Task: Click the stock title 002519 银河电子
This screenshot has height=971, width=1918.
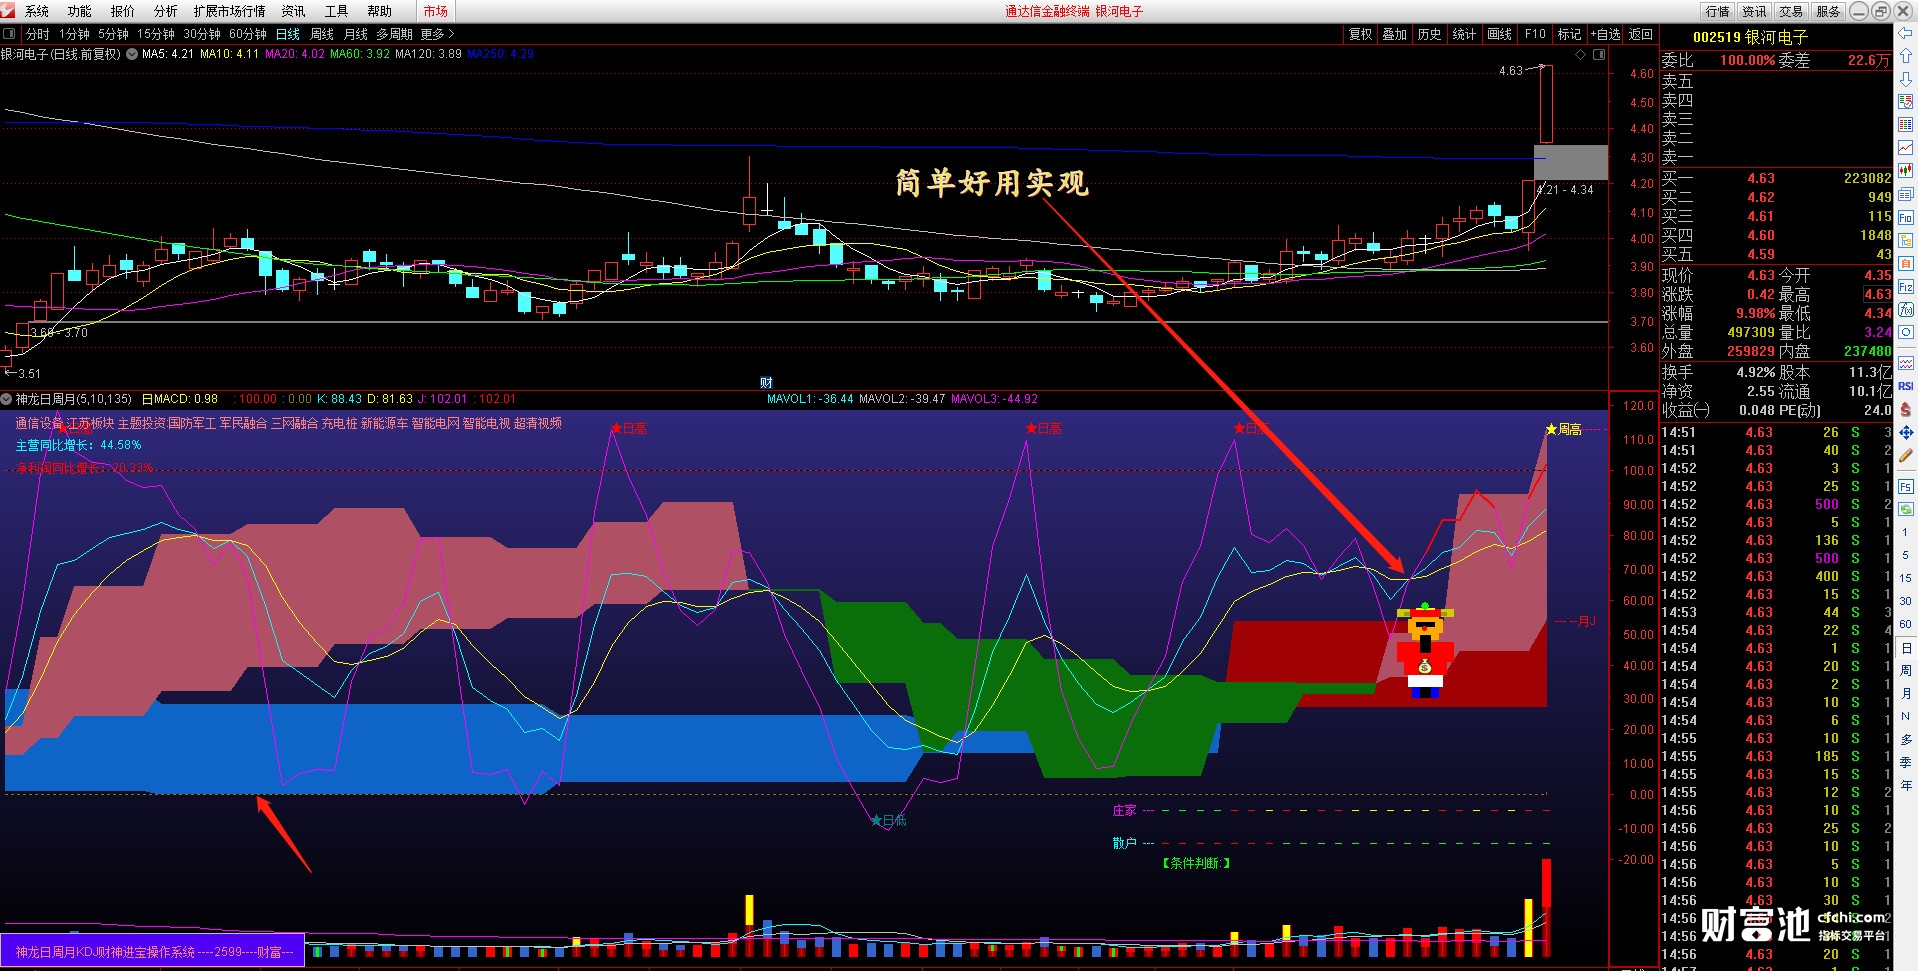Action: 1750,37
